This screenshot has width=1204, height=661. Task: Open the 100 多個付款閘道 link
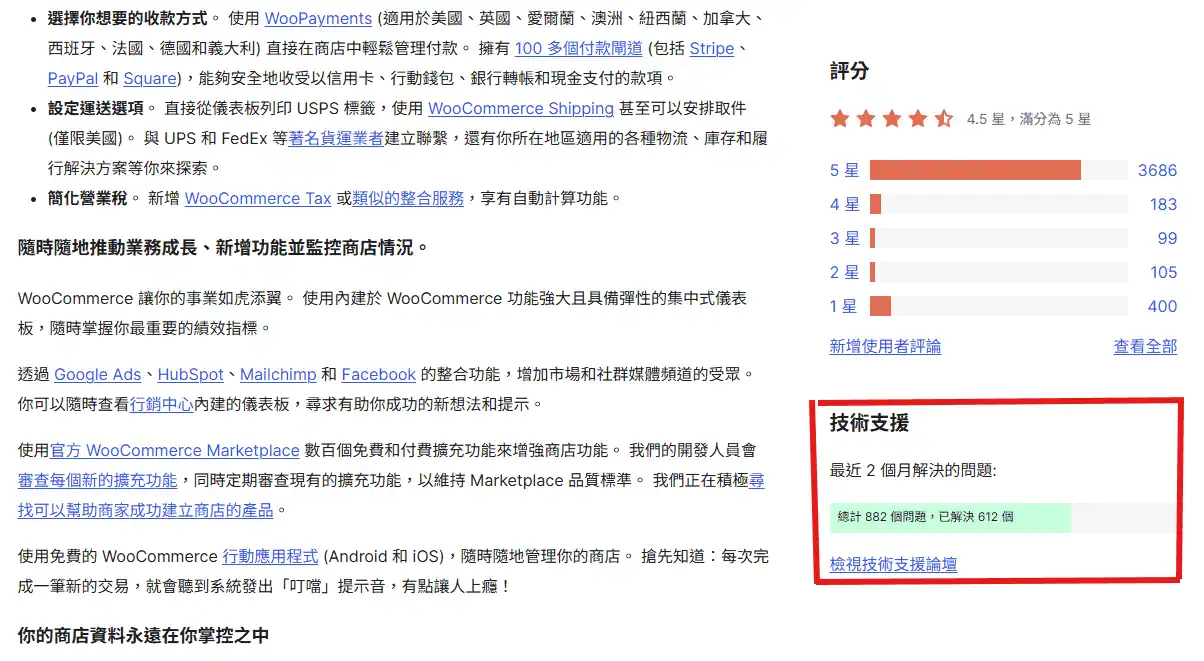click(578, 48)
